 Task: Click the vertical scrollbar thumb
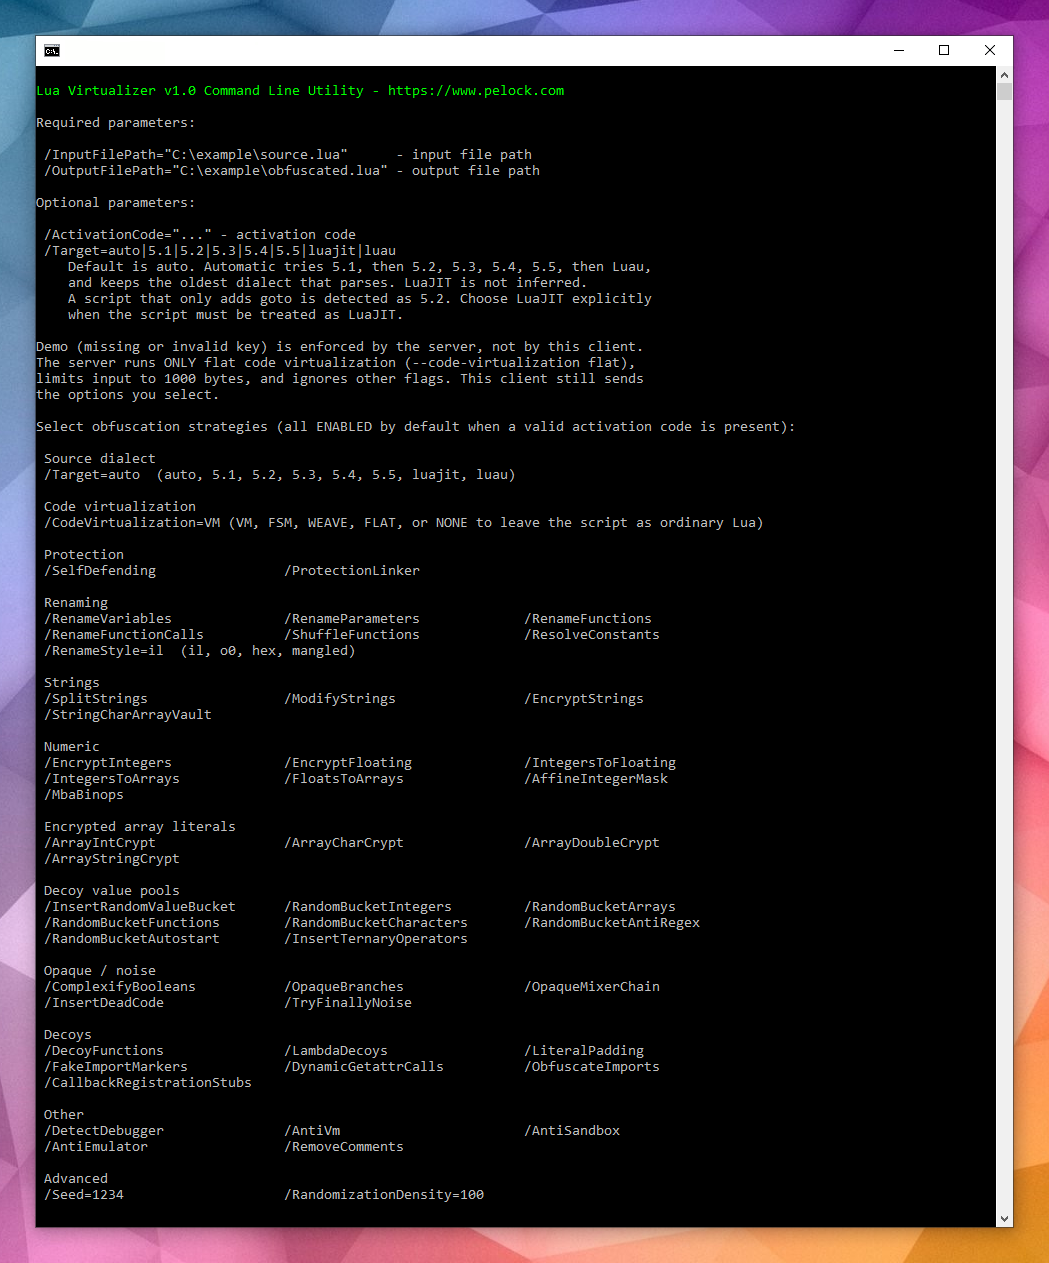1004,92
